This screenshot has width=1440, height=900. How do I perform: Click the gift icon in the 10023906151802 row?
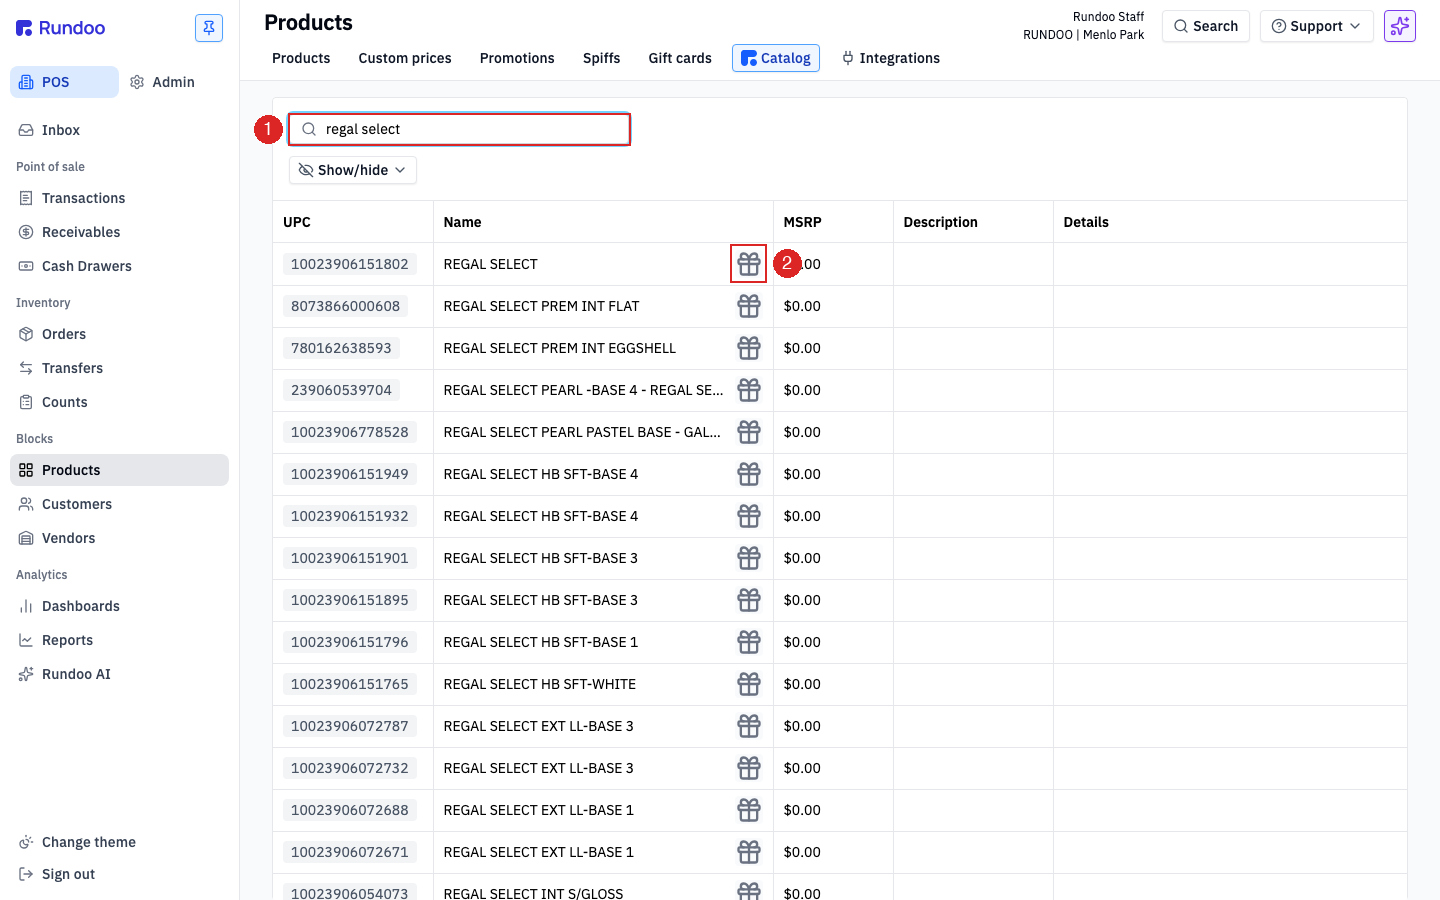pos(749,264)
